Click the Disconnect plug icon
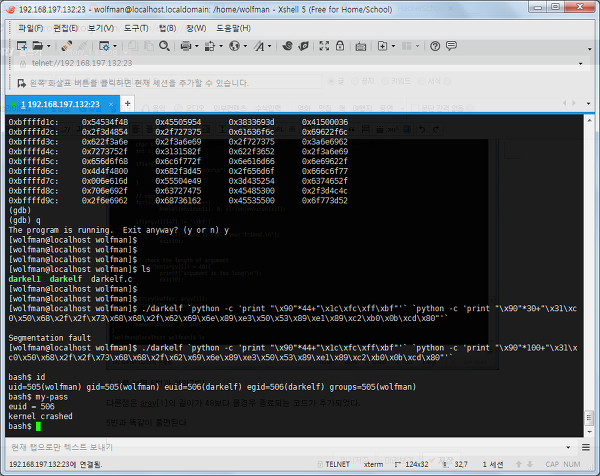Image resolution: width=600 pixels, height=476 pixels. coord(67,46)
